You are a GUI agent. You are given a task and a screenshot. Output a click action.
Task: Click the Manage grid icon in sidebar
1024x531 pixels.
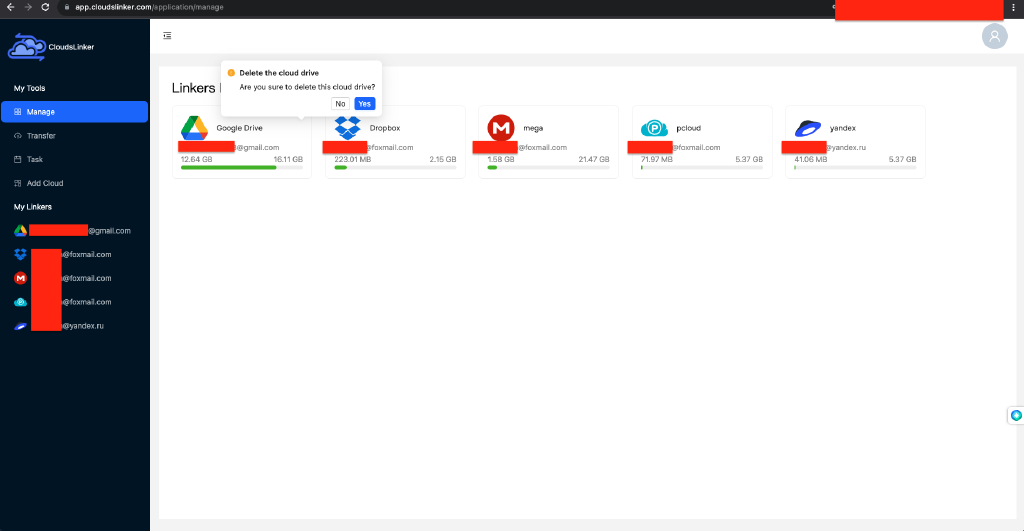[x=18, y=112]
